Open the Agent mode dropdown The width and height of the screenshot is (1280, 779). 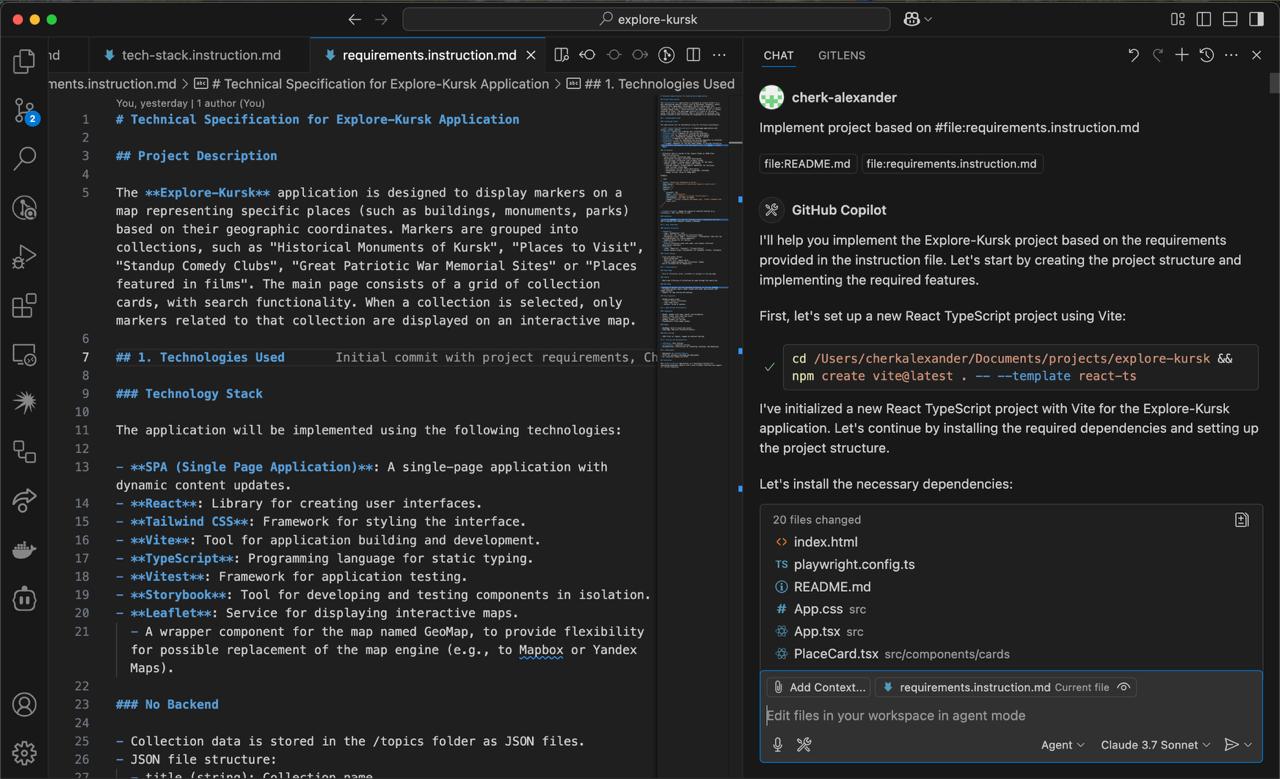[x=1062, y=744]
